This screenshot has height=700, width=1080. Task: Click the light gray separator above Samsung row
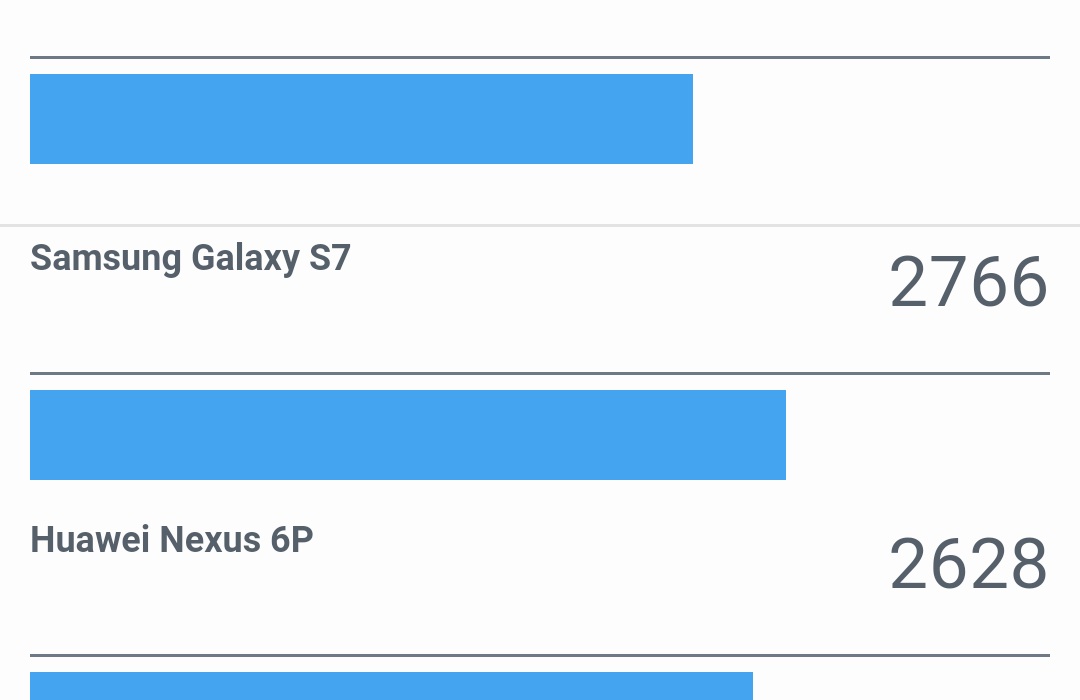click(x=540, y=225)
